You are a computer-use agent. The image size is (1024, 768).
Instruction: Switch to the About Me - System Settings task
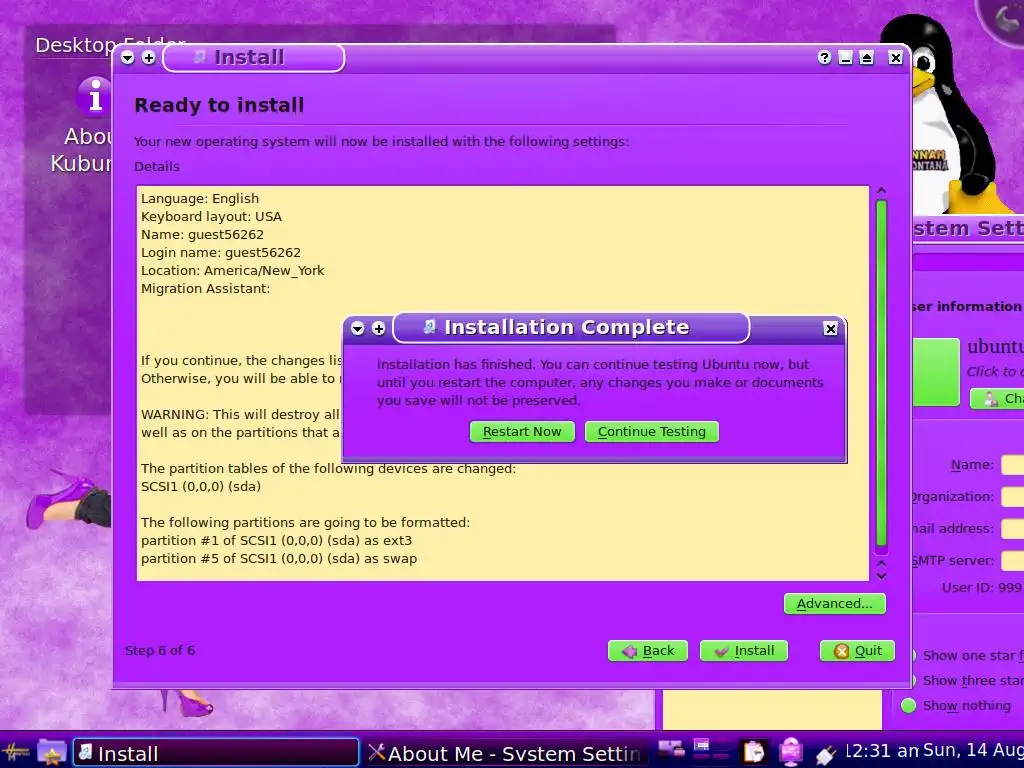click(x=505, y=753)
